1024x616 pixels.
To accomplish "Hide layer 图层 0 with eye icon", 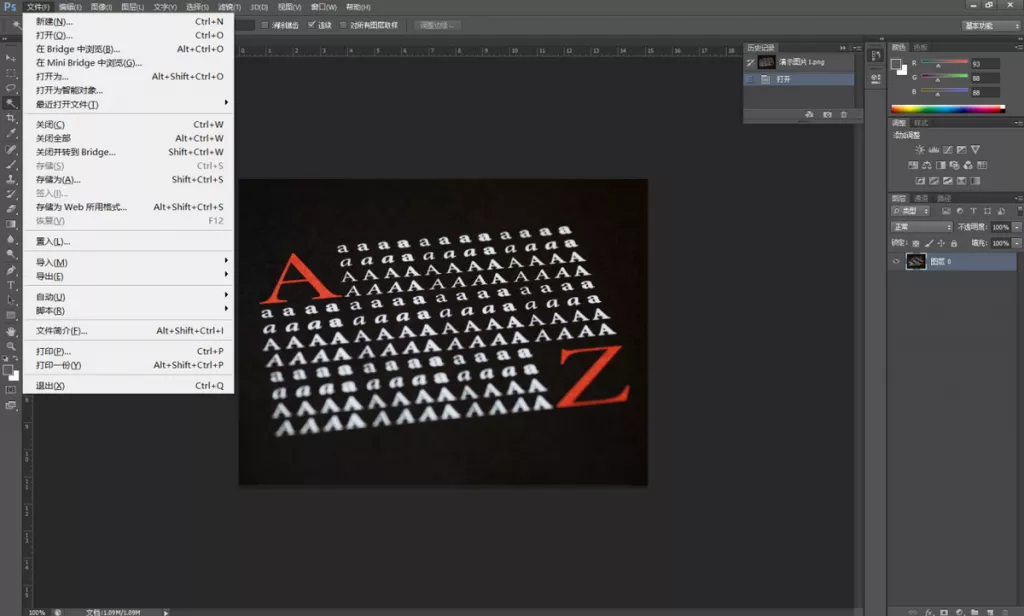I will 896,261.
